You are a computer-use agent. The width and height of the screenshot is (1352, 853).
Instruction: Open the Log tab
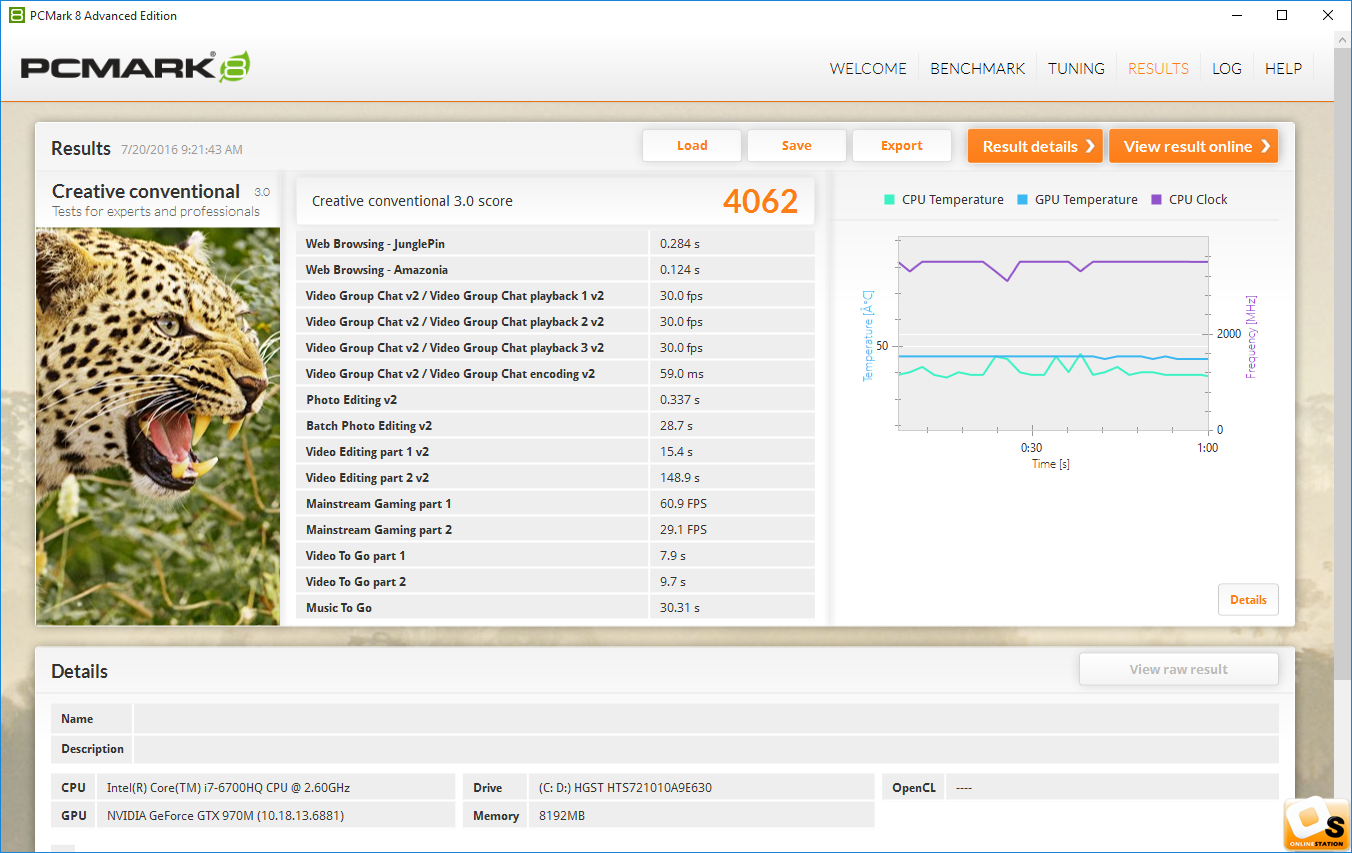pos(1226,69)
